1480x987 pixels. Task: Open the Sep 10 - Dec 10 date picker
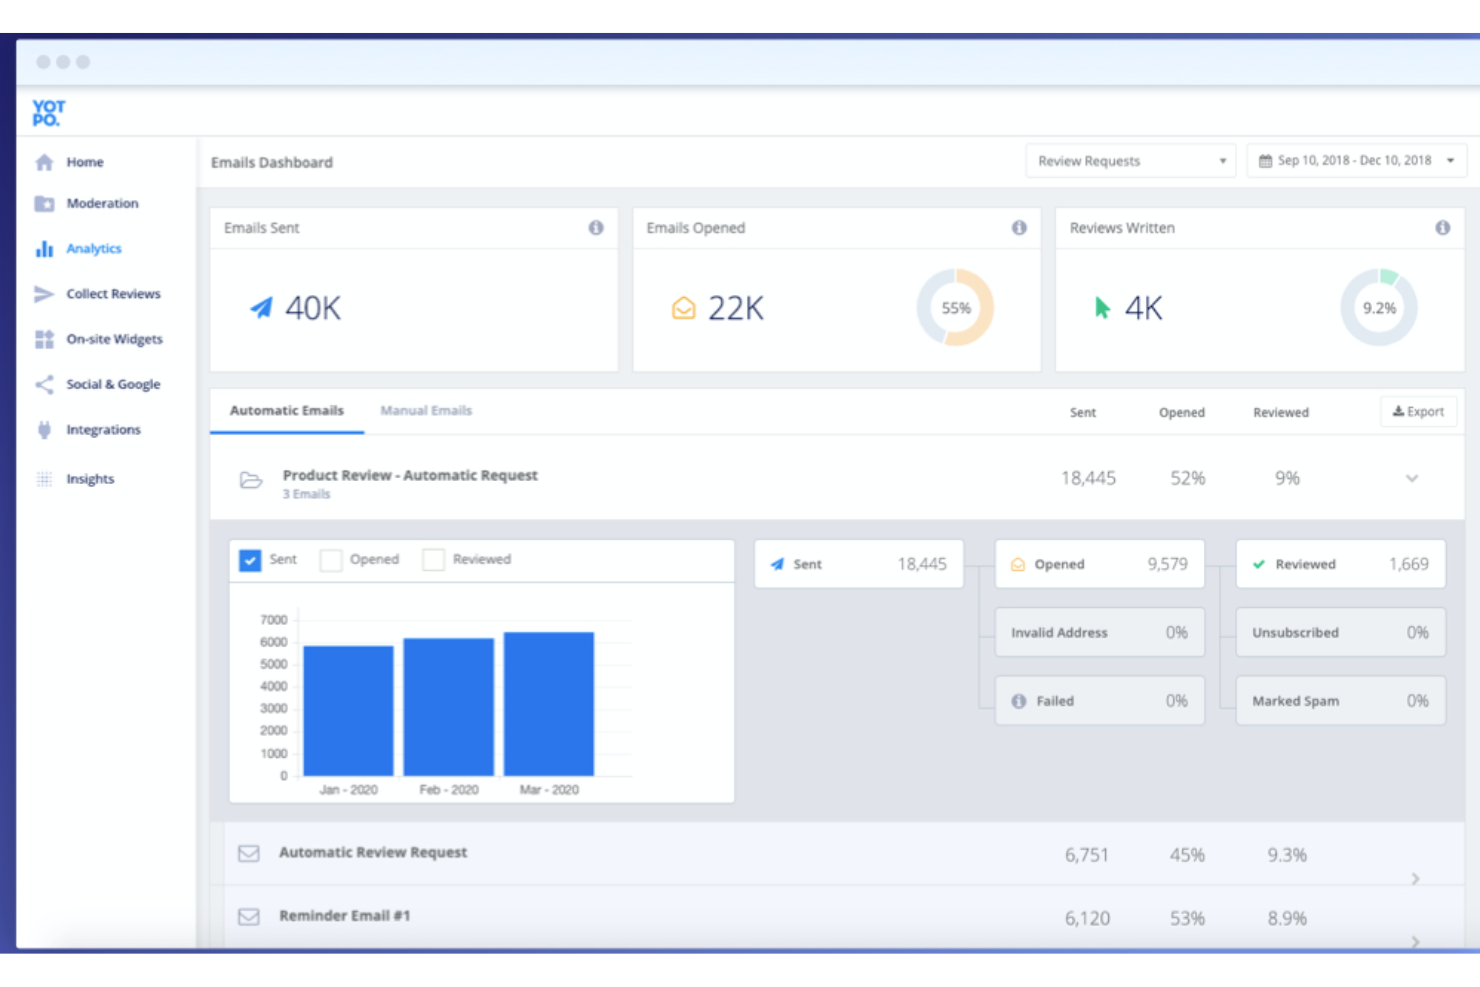[x=1356, y=160]
